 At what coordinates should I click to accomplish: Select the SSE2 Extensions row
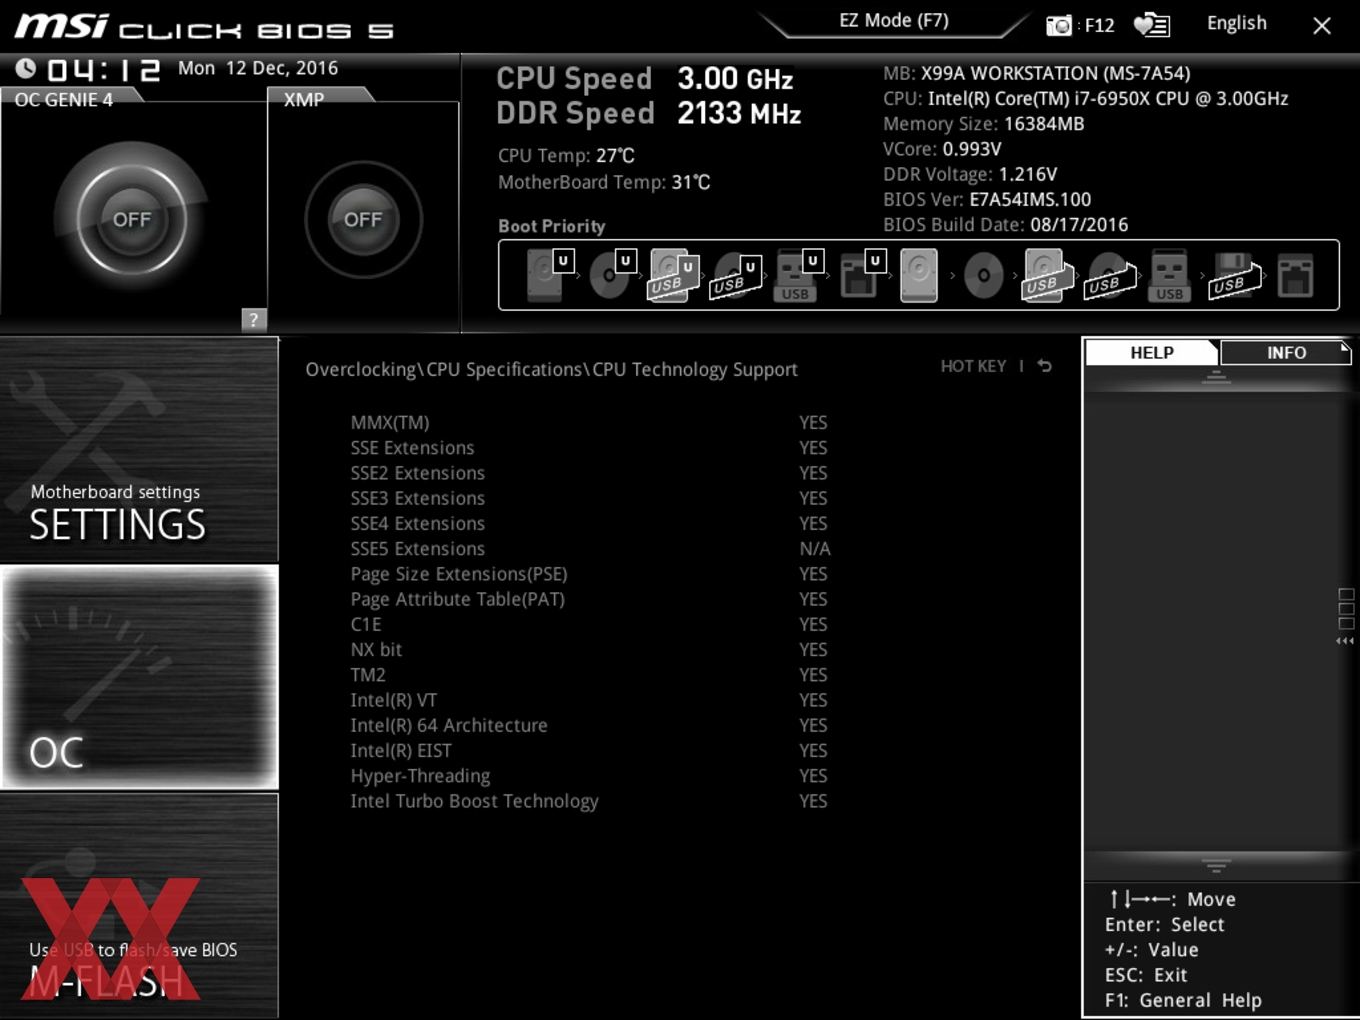point(590,473)
